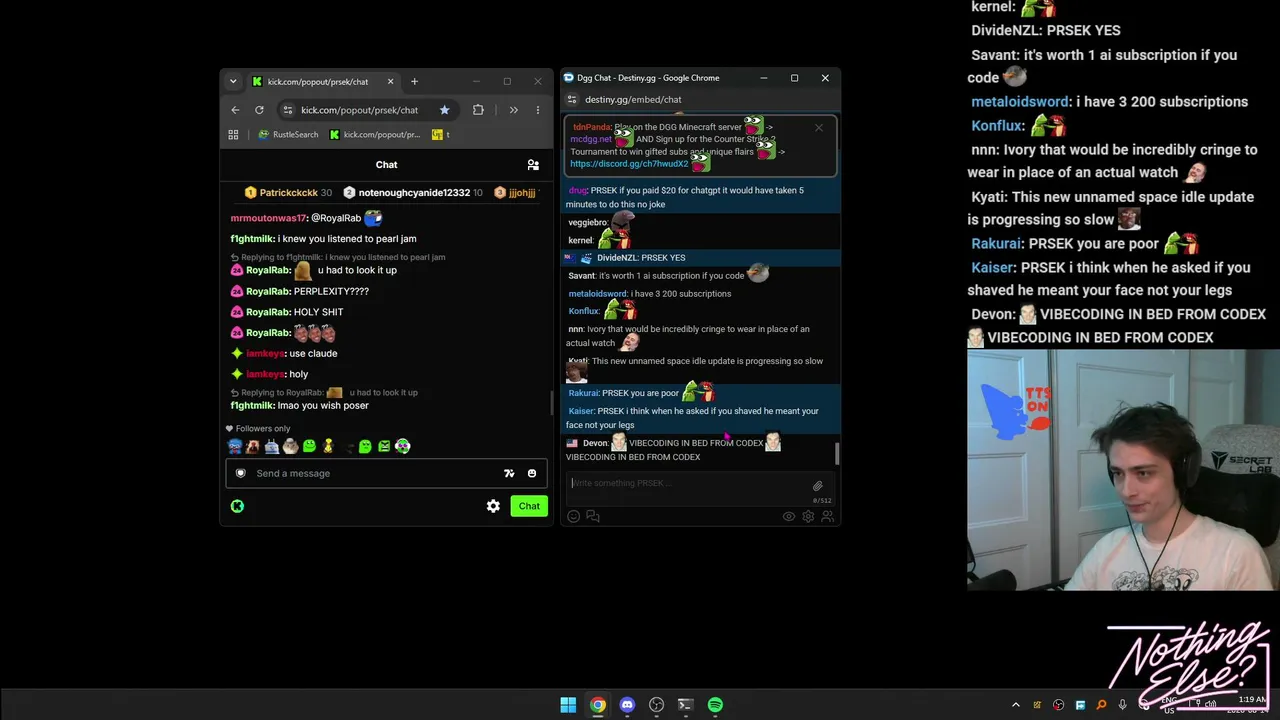1280x720 pixels.
Task: Open a new Chrome tab
Action: pos(414,82)
